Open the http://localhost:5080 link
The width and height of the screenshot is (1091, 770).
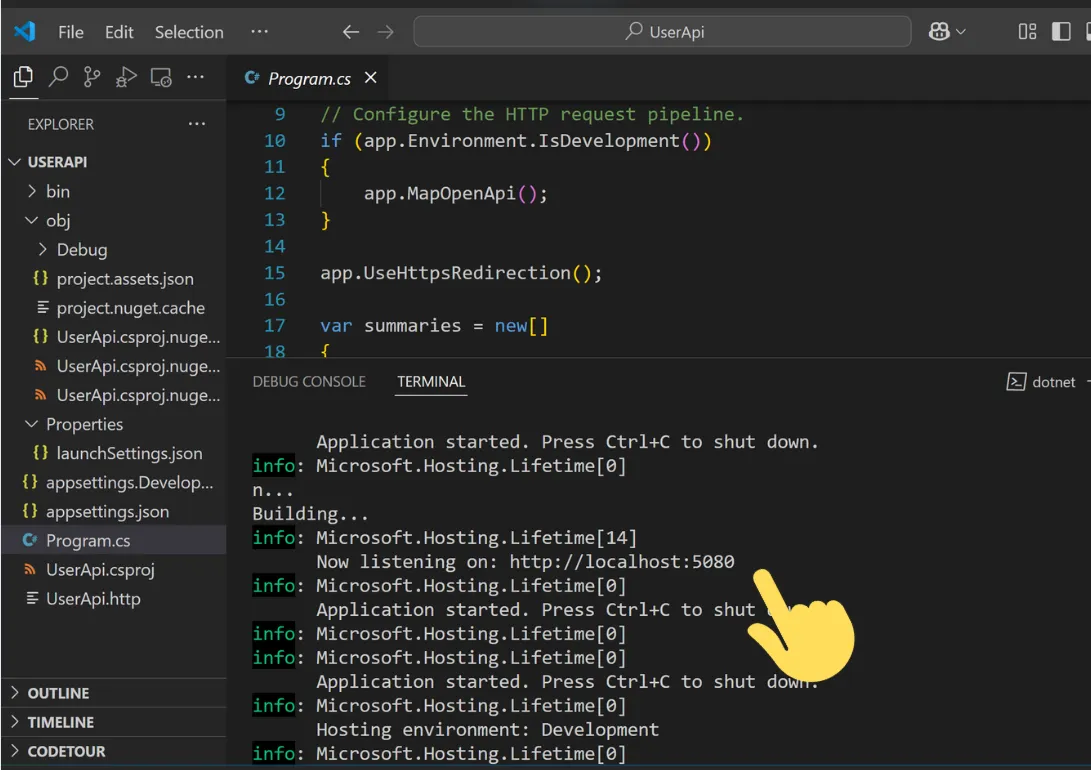point(622,561)
